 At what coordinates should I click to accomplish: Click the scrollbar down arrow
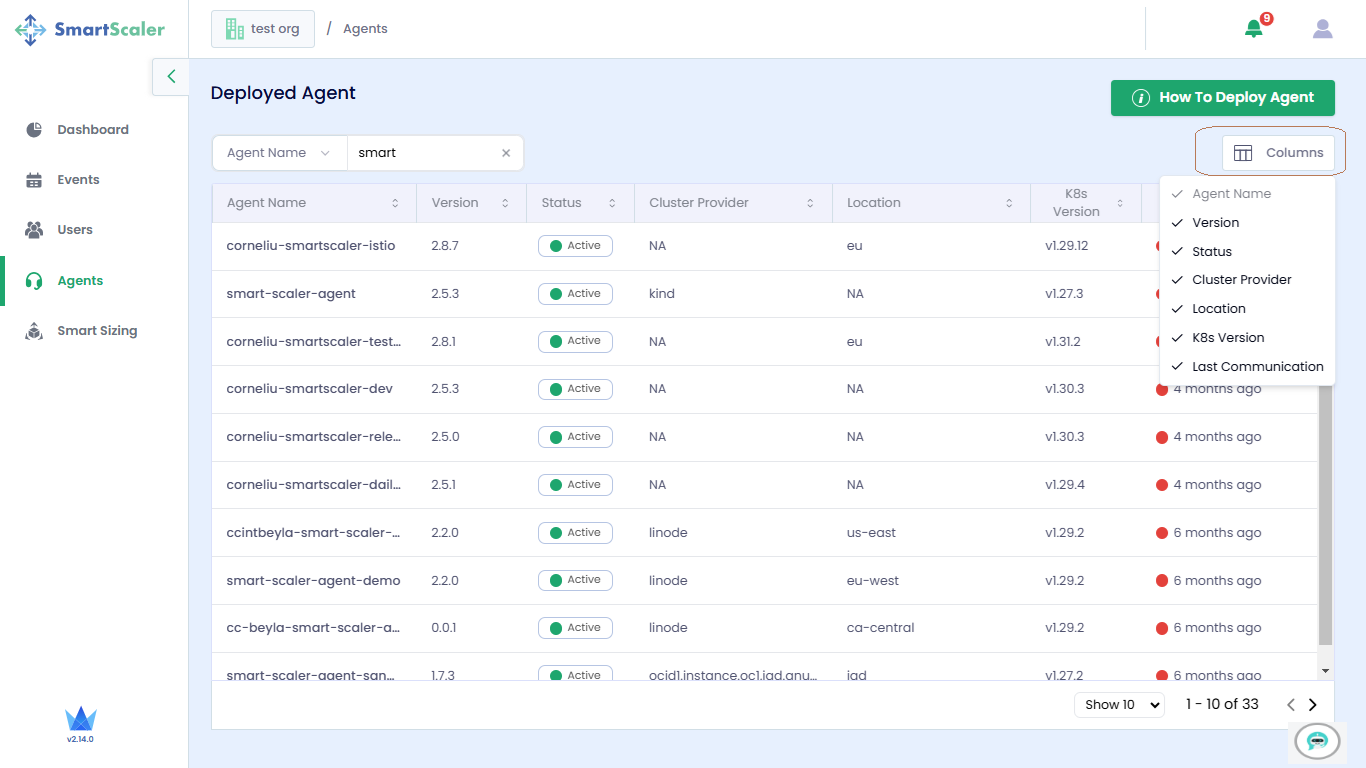pyautogui.click(x=1325, y=671)
